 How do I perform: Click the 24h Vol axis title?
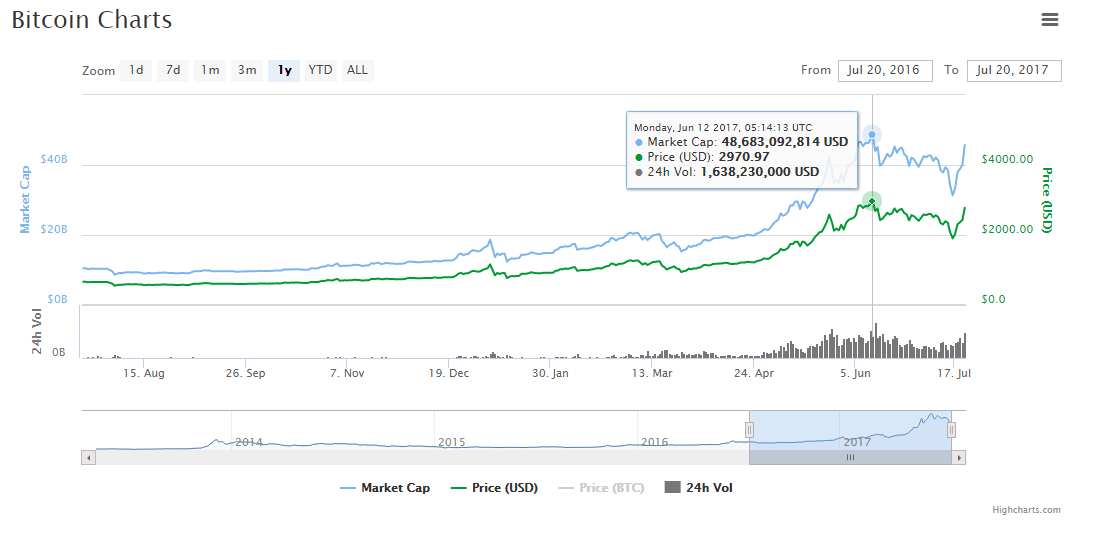click(38, 332)
